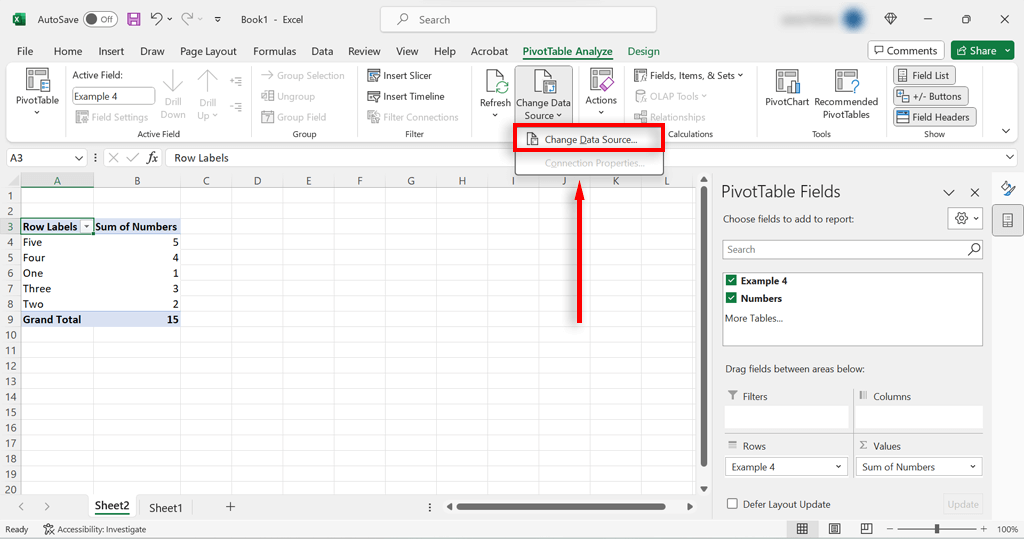
Task: Switch to Page Layout view icon
Action: click(834, 529)
